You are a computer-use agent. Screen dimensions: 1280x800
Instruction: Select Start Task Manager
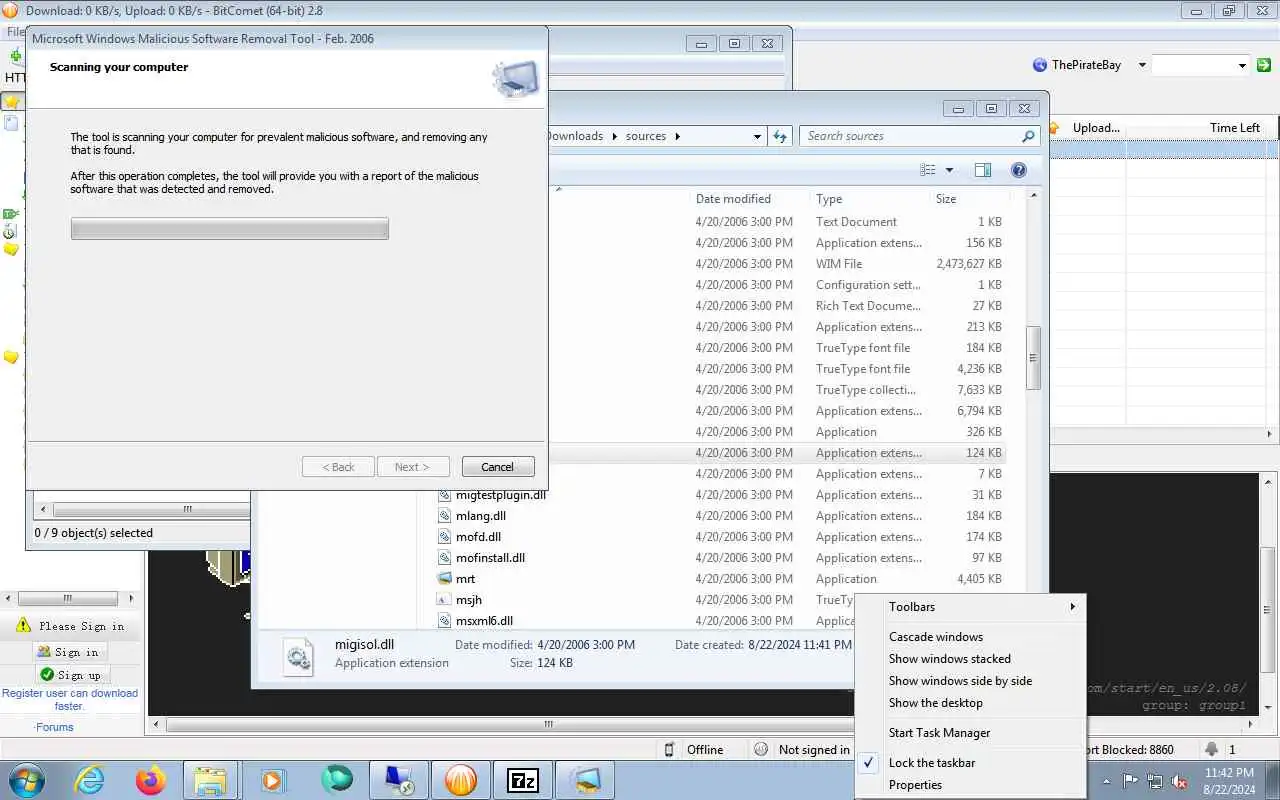939,733
